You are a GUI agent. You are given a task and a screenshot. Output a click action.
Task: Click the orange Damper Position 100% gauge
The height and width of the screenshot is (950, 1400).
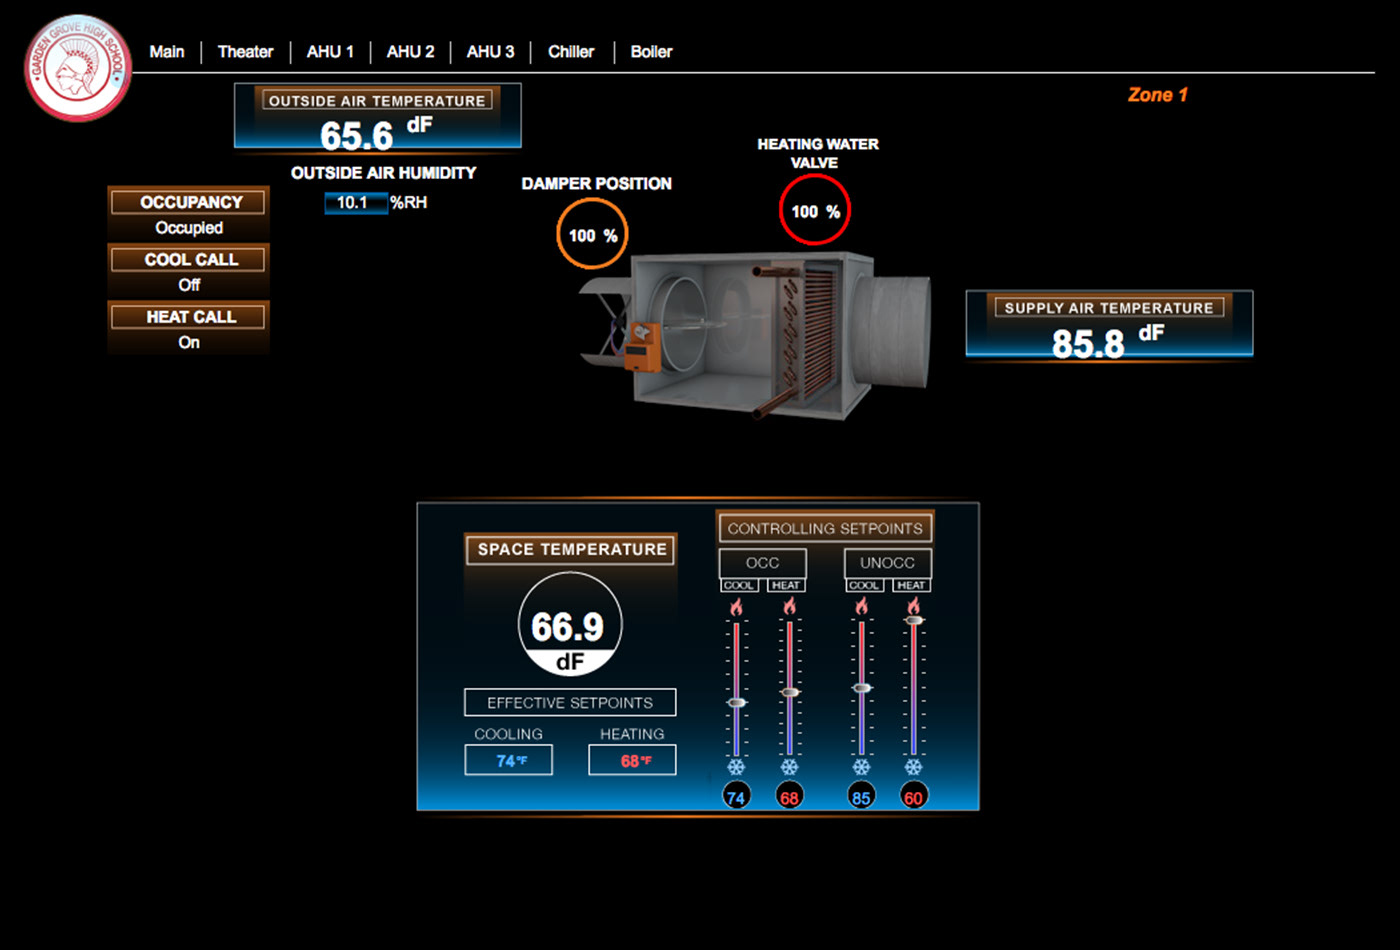click(x=593, y=235)
